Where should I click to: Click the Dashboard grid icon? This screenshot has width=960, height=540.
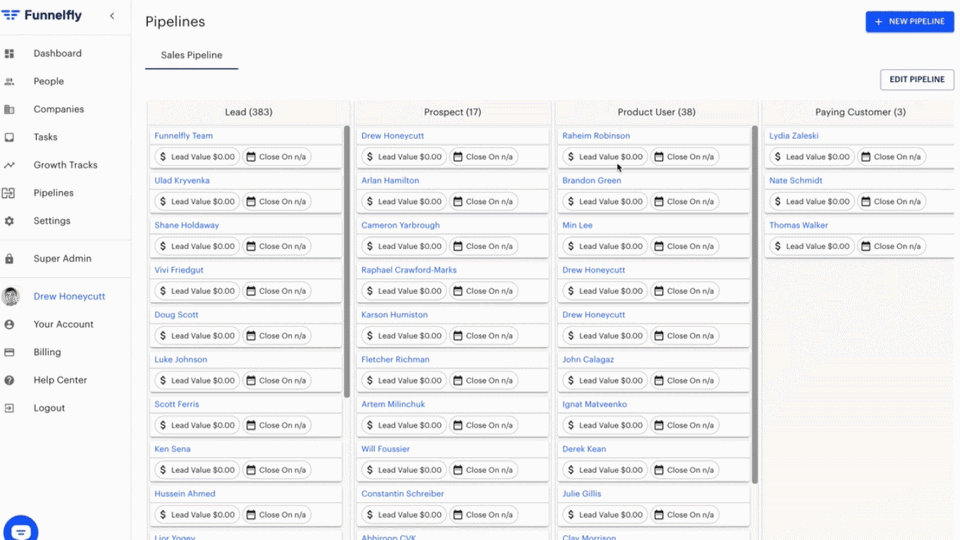[9, 54]
